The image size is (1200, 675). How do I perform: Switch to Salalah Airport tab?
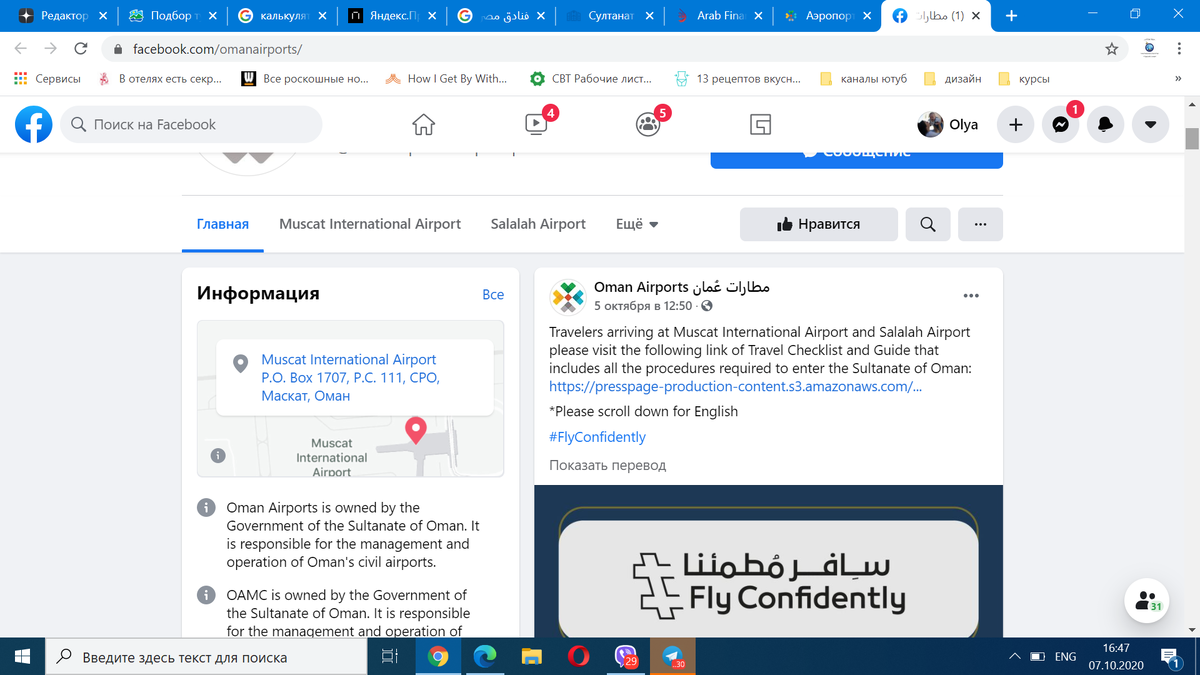[x=538, y=224]
